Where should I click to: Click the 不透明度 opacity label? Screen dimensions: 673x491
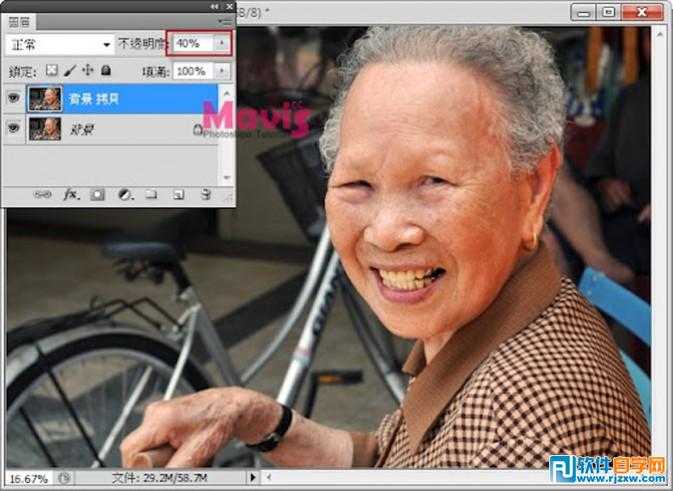coord(141,43)
